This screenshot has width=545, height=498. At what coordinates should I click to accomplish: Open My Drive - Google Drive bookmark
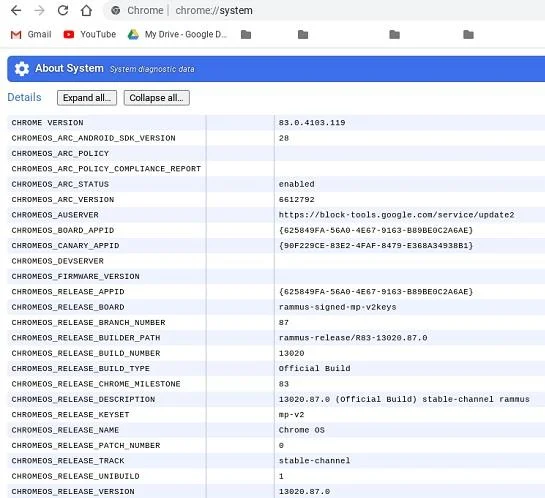[177, 34]
